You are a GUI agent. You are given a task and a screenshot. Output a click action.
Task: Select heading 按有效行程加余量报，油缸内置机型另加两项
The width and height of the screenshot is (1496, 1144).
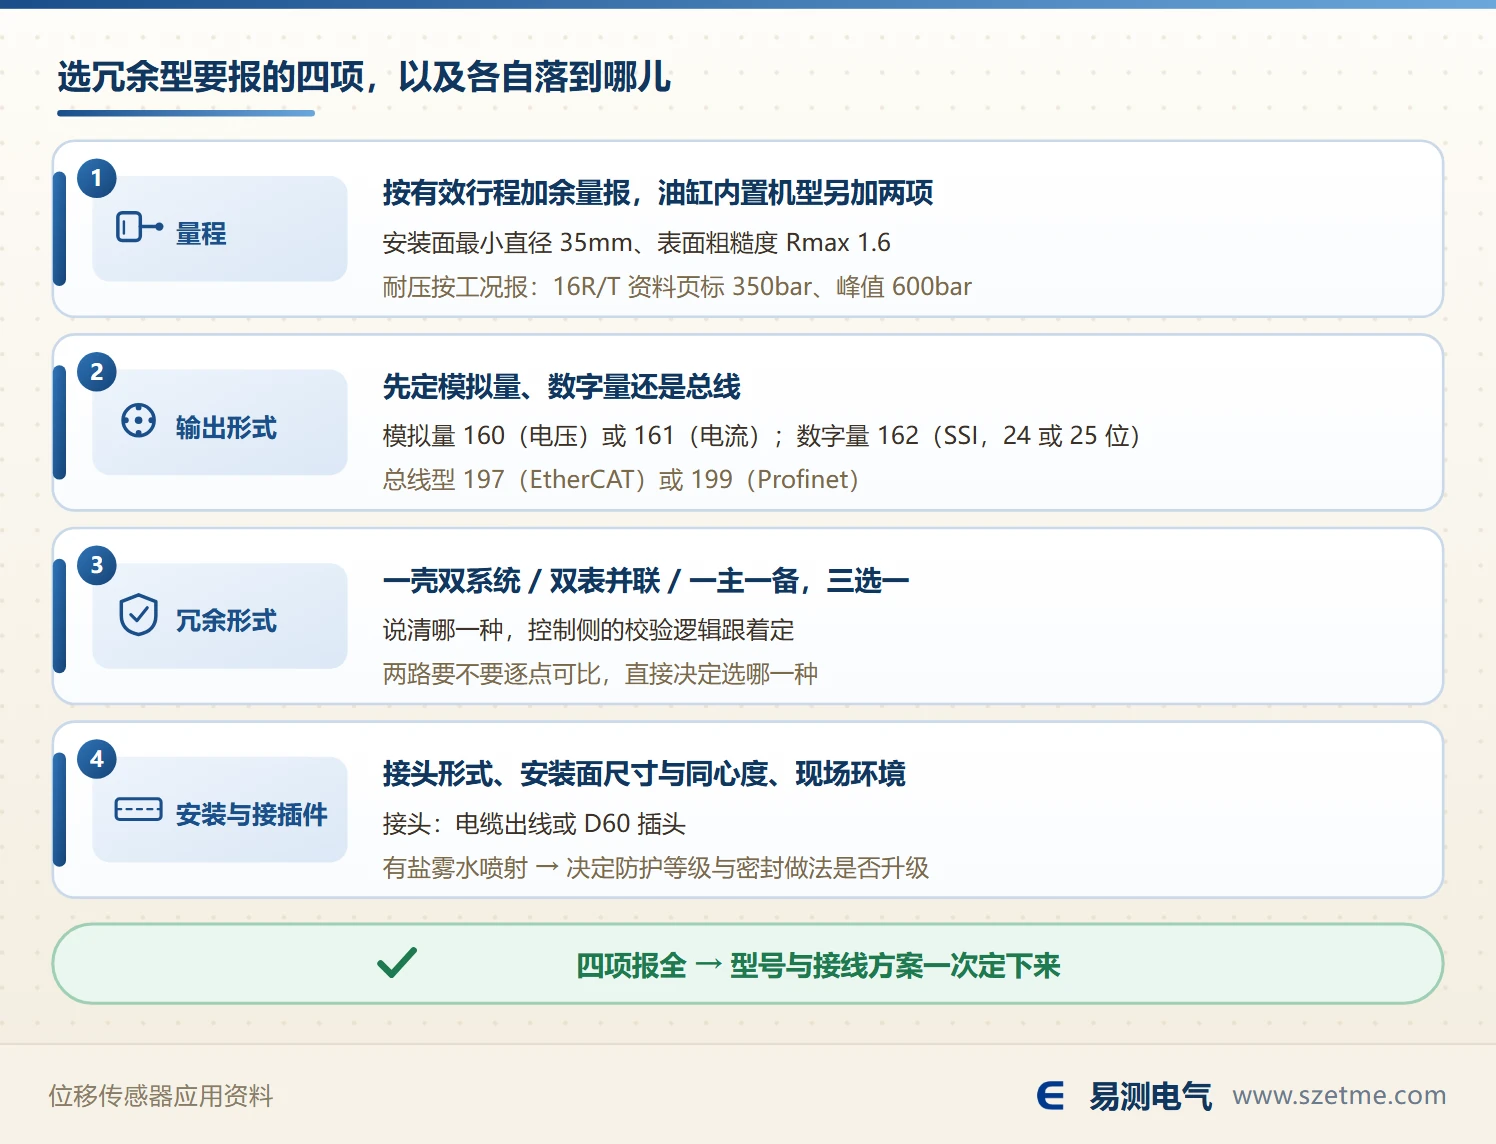(x=658, y=193)
